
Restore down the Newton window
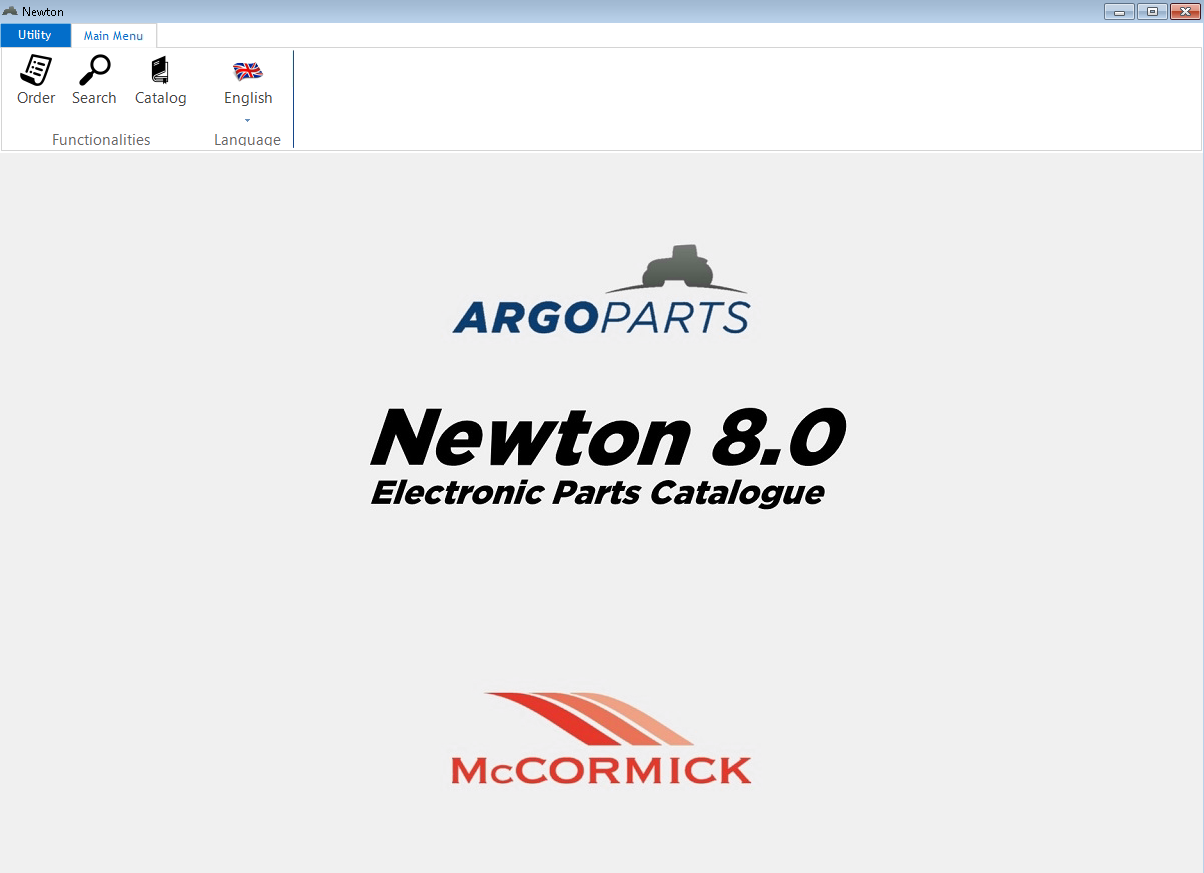tap(1152, 11)
